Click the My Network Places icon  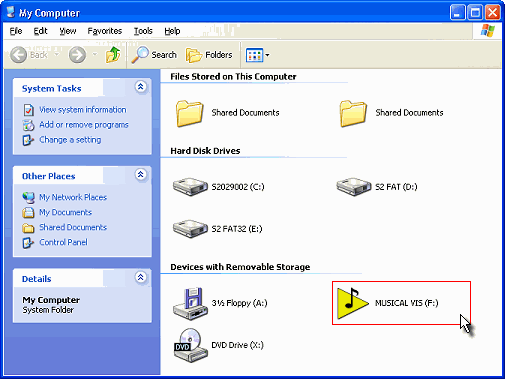pyautogui.click(x=29, y=197)
